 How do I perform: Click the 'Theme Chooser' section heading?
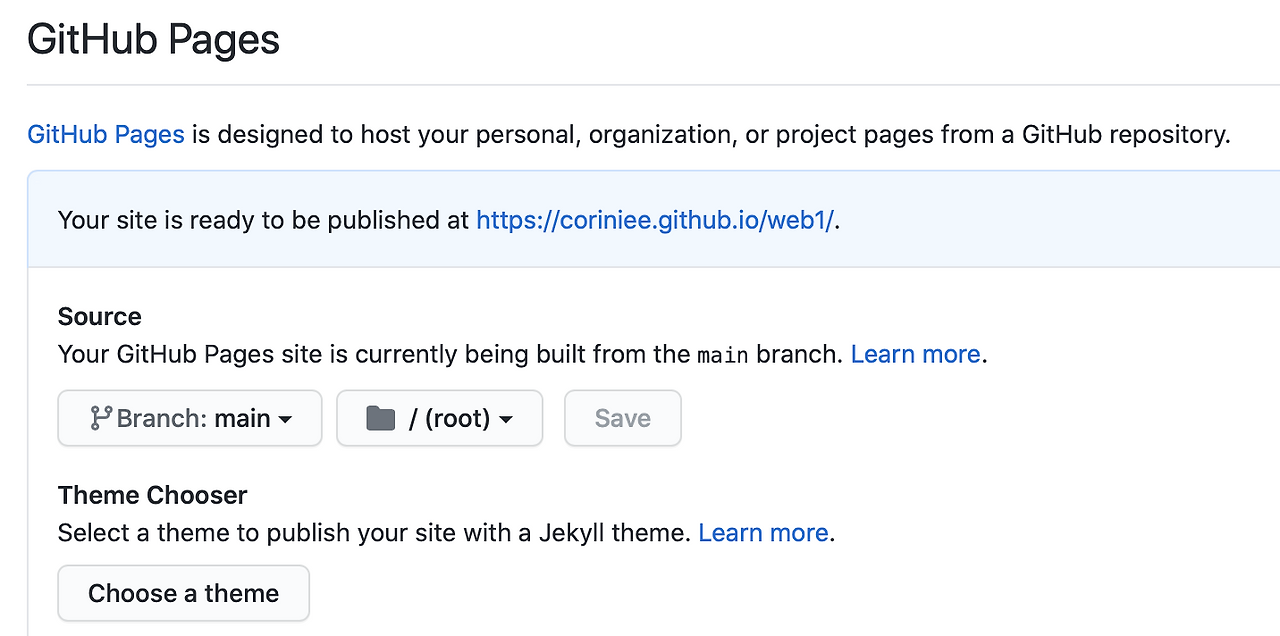152,494
